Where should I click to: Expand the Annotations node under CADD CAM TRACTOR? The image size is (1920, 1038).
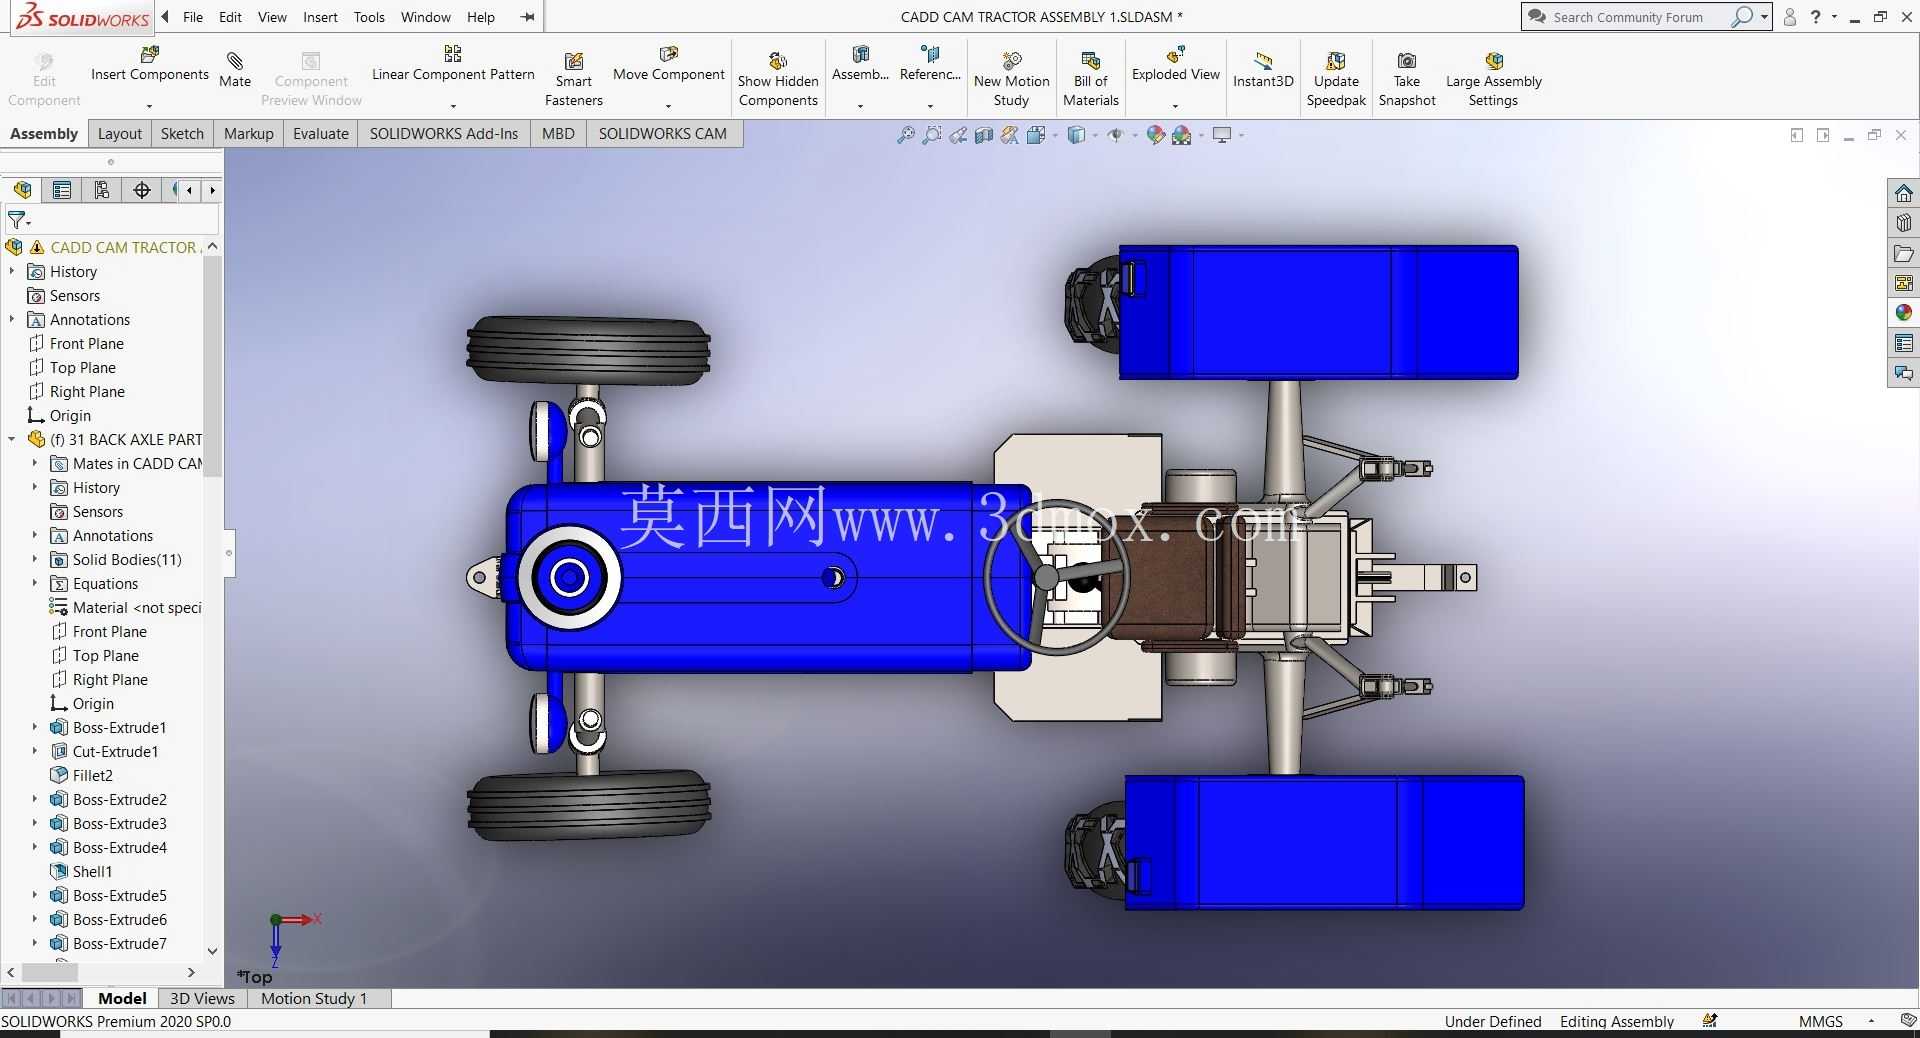[12, 320]
